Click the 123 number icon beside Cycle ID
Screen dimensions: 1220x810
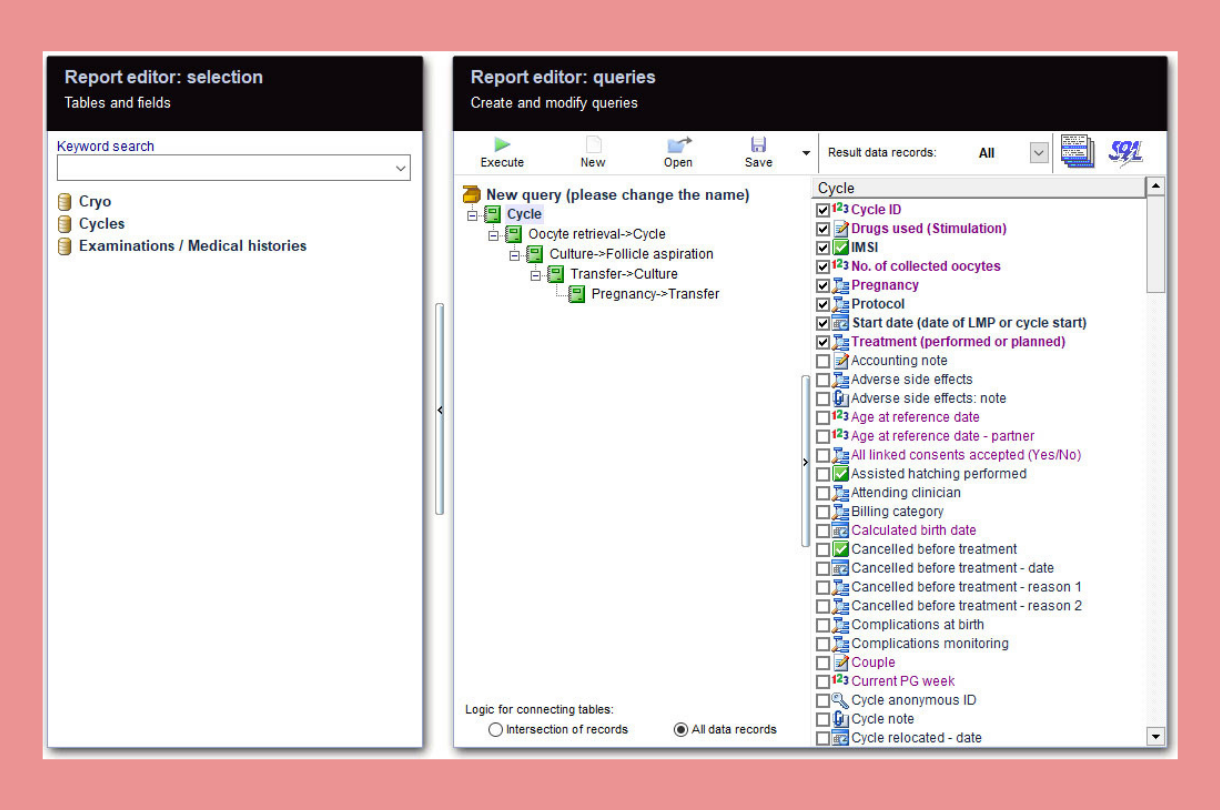coord(840,210)
